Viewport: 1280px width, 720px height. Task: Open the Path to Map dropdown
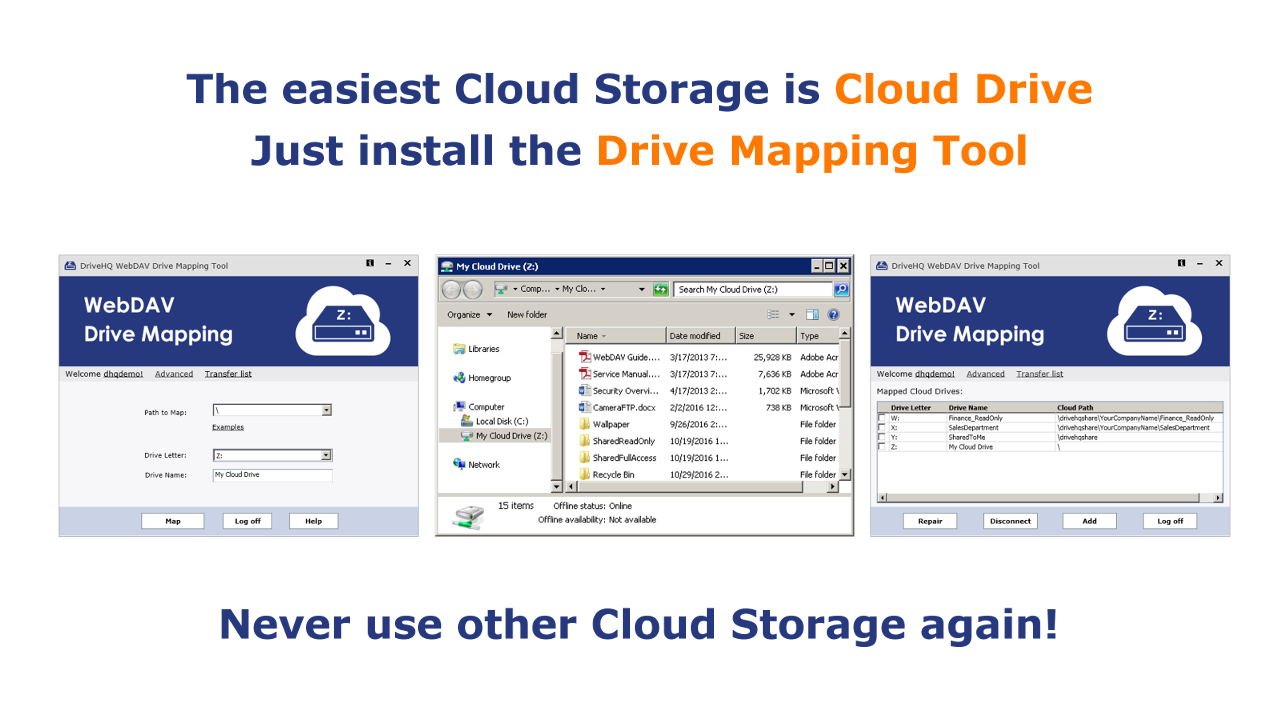(x=326, y=410)
